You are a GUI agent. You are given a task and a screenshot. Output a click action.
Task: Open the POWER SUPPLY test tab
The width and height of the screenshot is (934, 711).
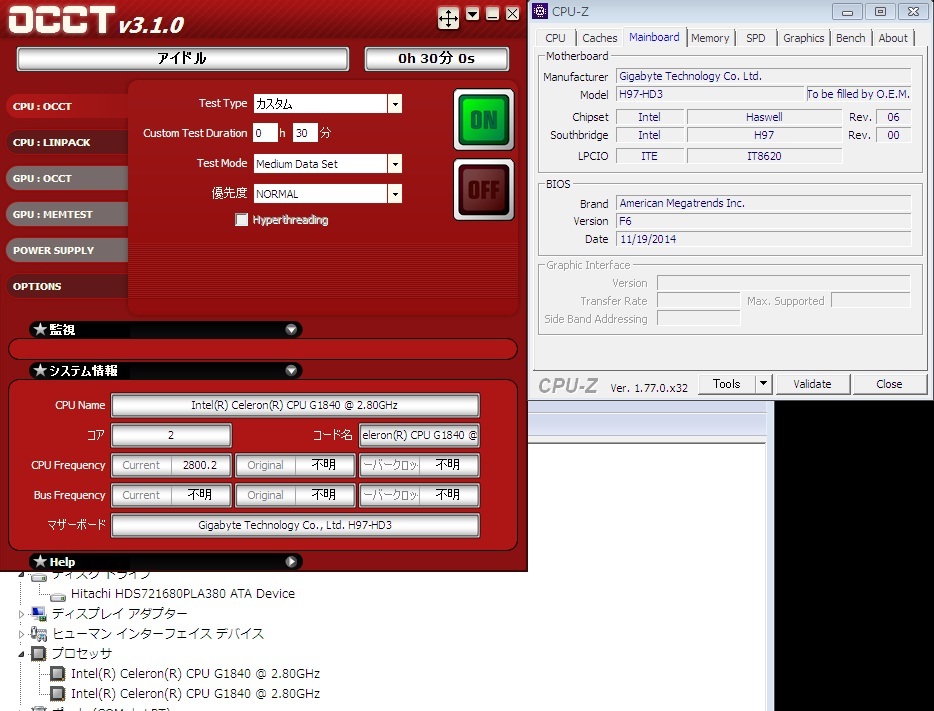pyautogui.click(x=67, y=250)
